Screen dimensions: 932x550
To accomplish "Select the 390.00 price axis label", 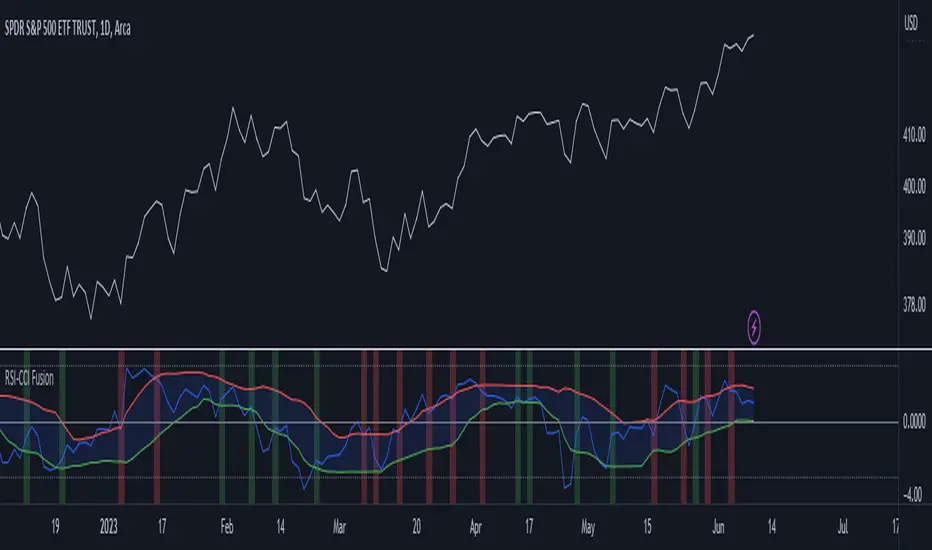I will pyautogui.click(x=914, y=238).
